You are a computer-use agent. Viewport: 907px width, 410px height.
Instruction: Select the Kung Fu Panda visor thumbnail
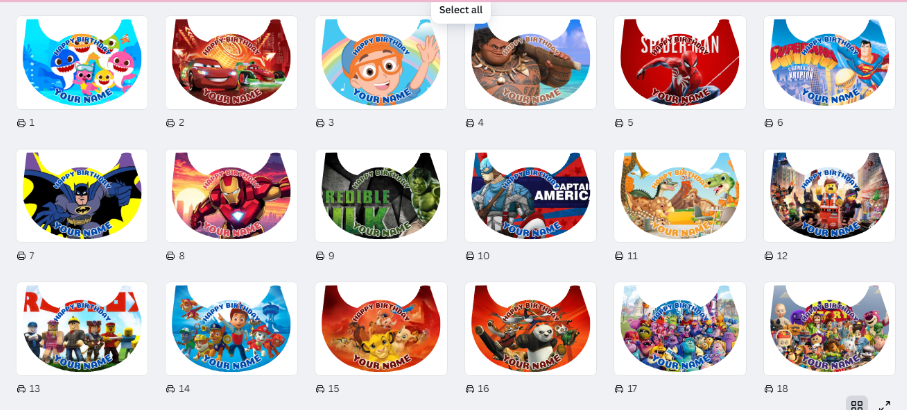[530, 328]
